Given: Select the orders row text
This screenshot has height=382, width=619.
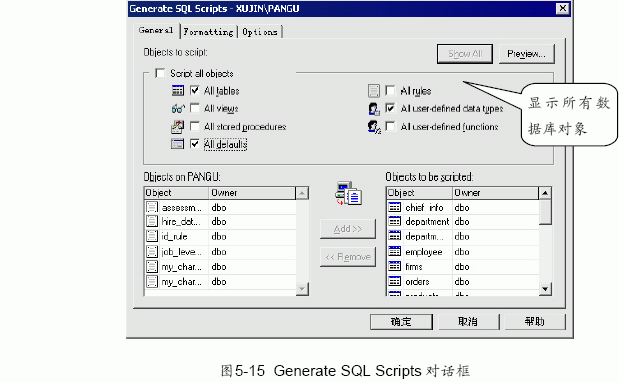Looking at the screenshot, I should (417, 281).
